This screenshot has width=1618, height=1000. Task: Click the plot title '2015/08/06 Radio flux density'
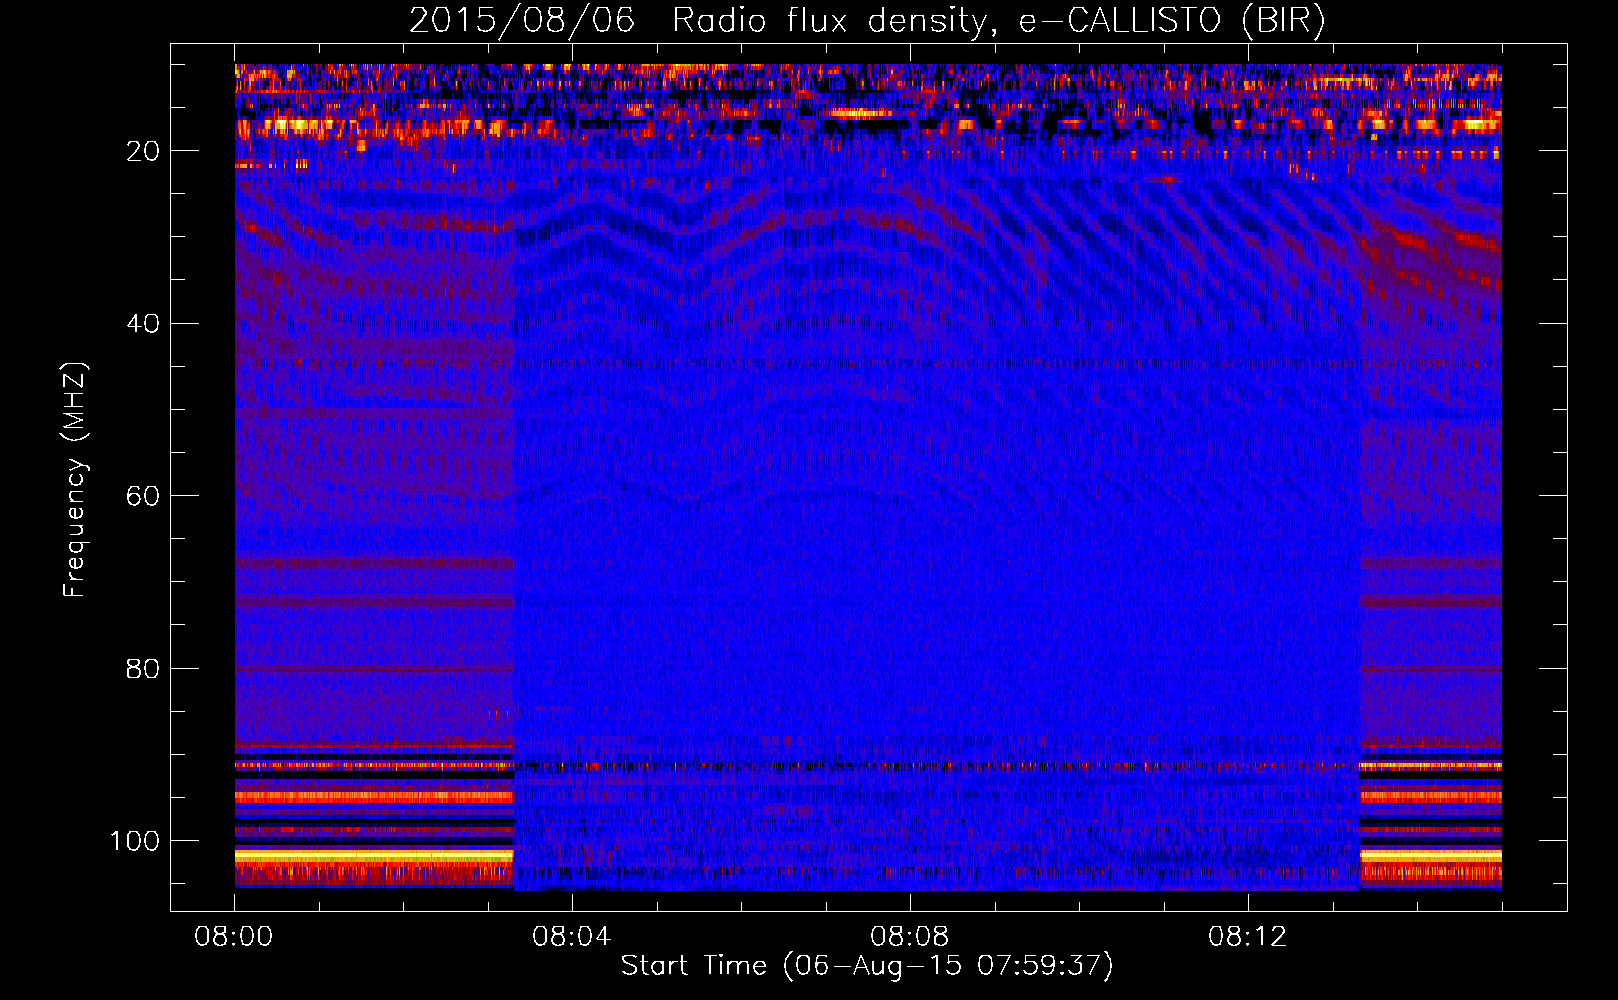867,20
